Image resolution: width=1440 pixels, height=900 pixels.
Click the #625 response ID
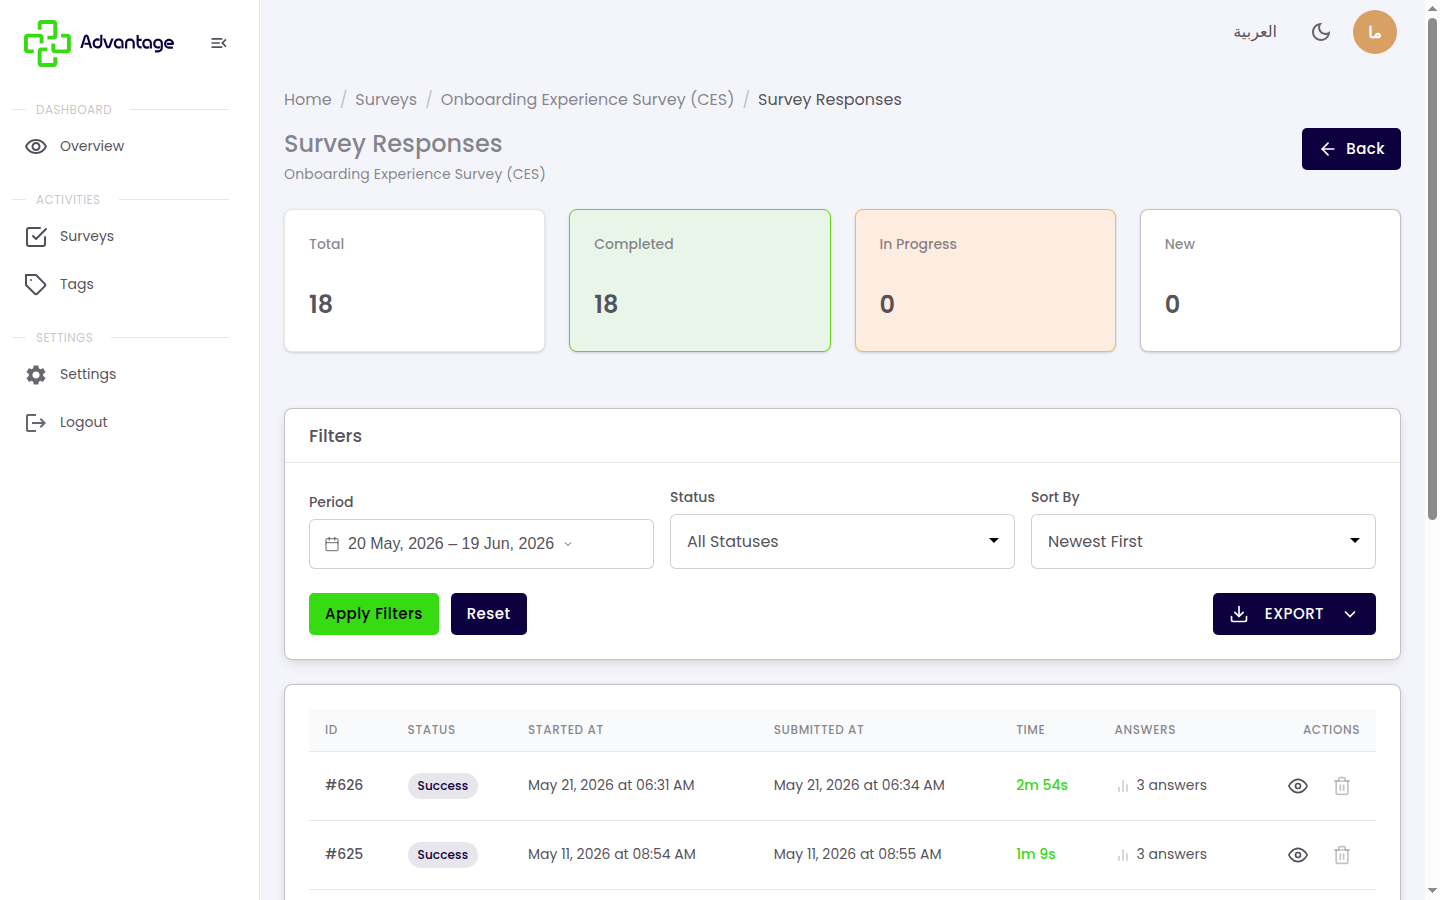pos(344,854)
